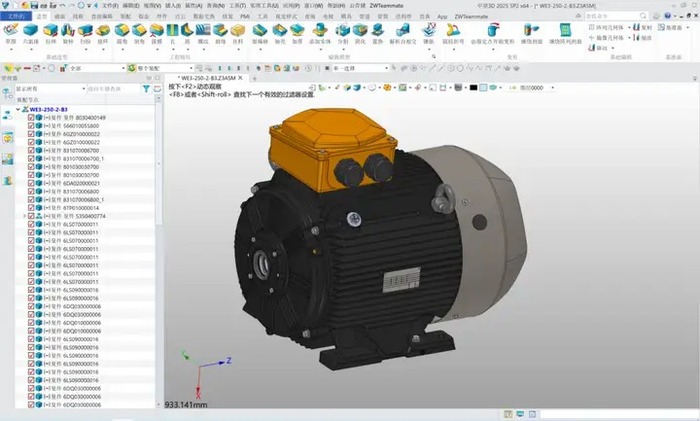Open the 文件(F) menu
The height and width of the screenshot is (421, 700).
pyautogui.click(x=18, y=17)
